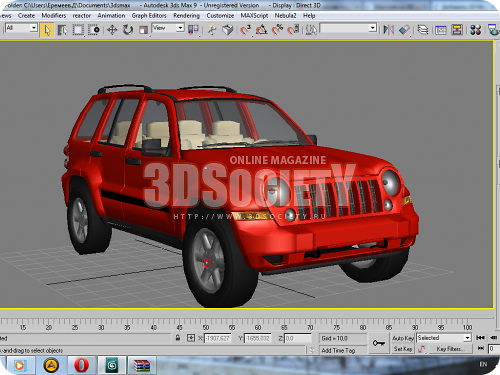Toggle Spinner Snap
This screenshot has width=500, height=375.
(293, 30)
